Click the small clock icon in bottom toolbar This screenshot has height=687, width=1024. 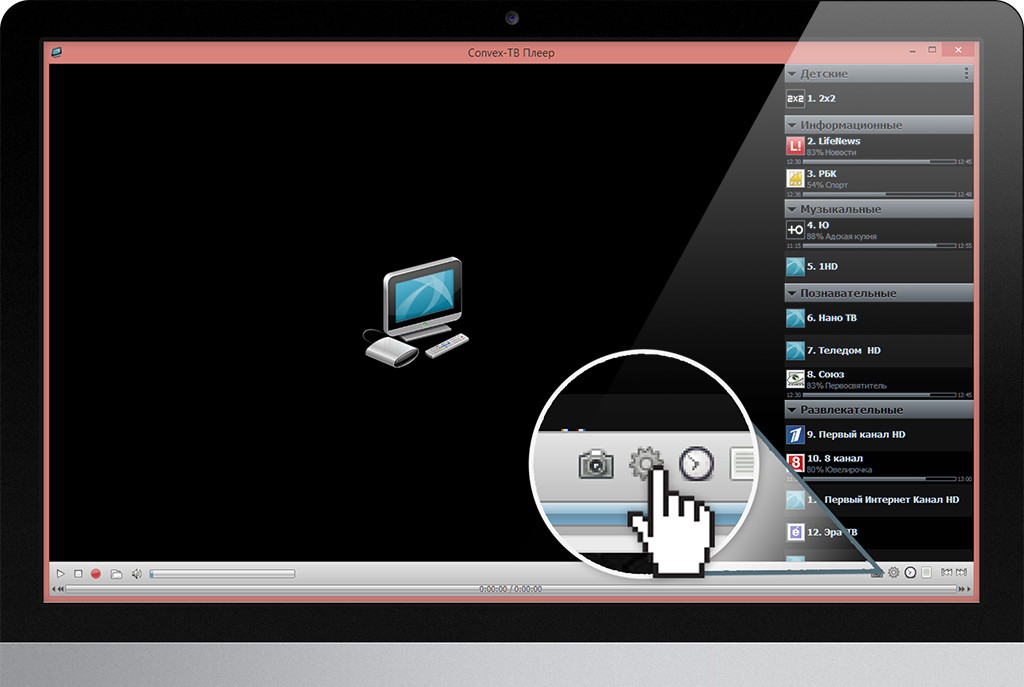pos(910,572)
